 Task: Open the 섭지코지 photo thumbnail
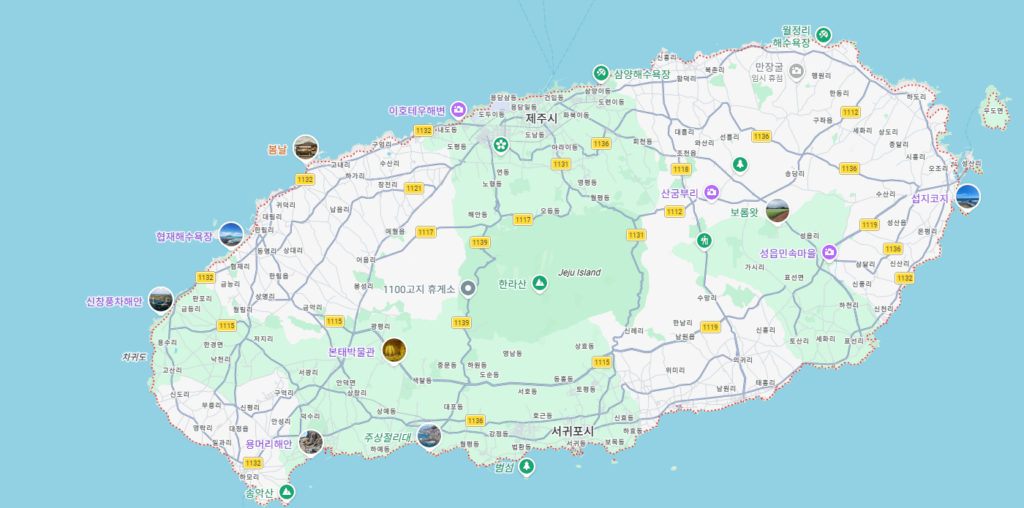click(967, 197)
